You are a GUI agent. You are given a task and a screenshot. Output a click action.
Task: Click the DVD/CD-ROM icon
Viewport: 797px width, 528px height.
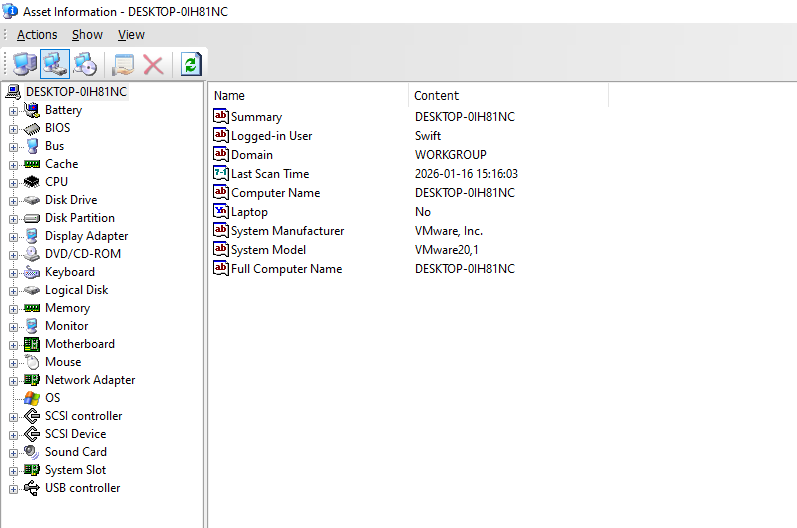point(32,254)
